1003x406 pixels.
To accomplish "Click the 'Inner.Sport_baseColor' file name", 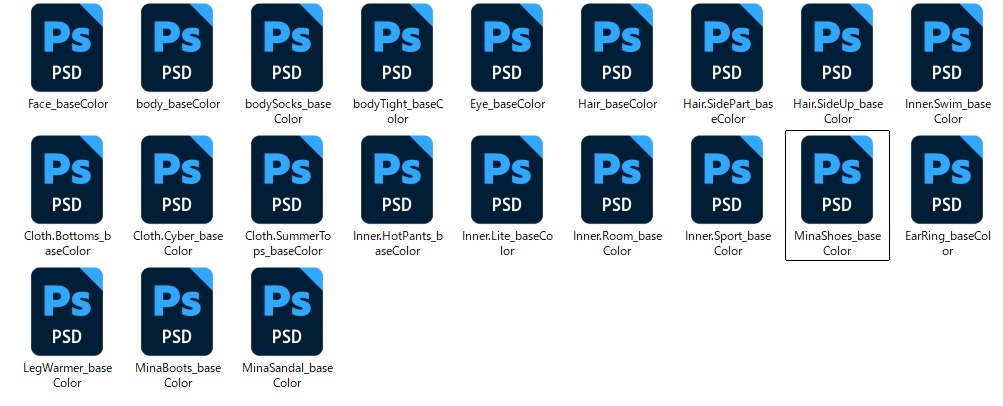I will tap(728, 244).
